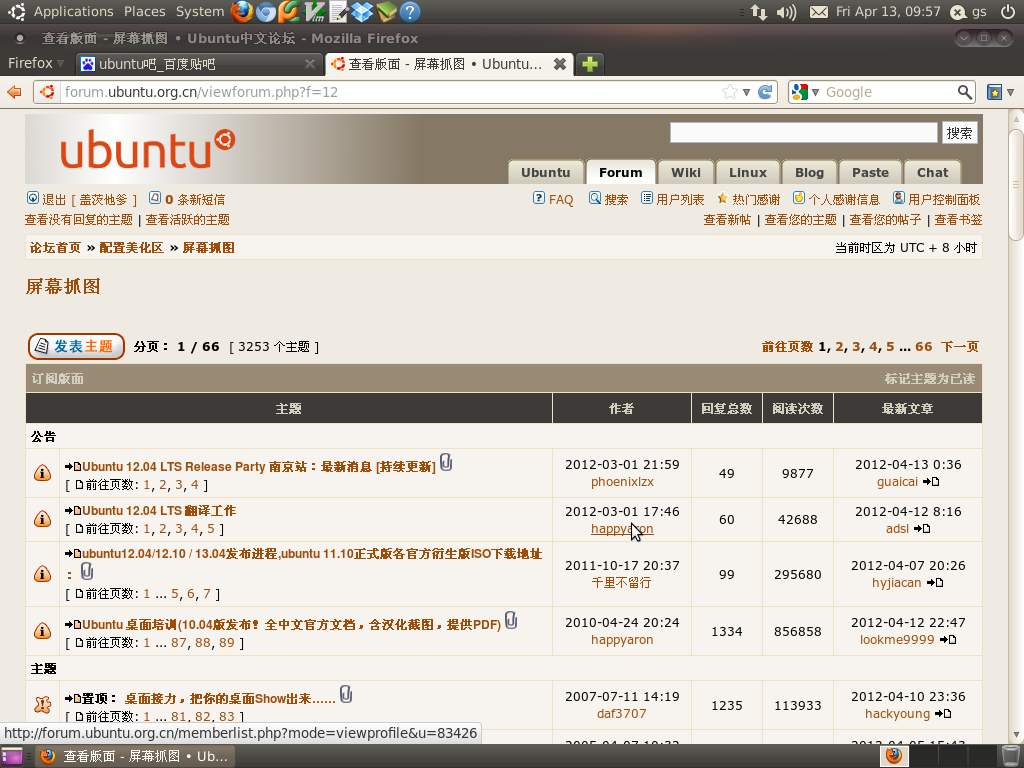
Task: Click the 搜索 button beside the forum search box
Action: [x=959, y=133]
